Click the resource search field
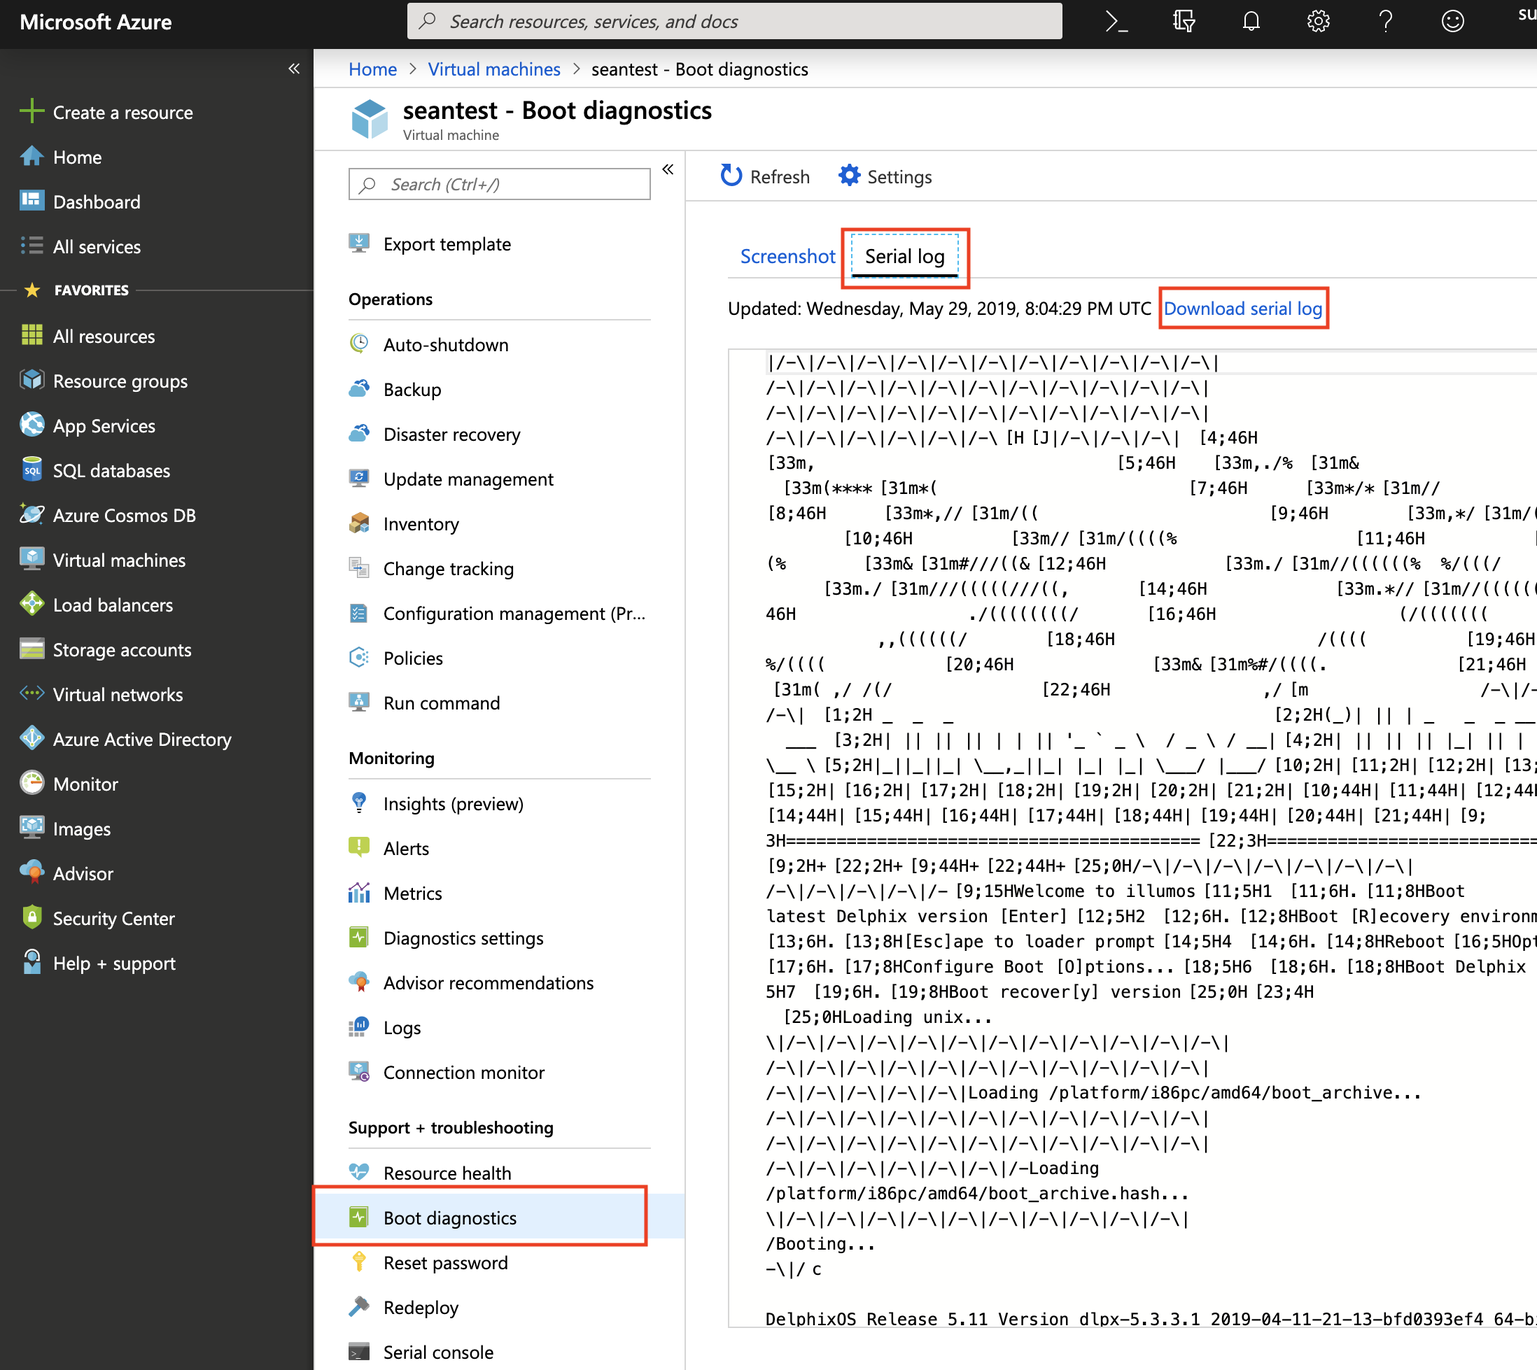The image size is (1537, 1370). 735,21
